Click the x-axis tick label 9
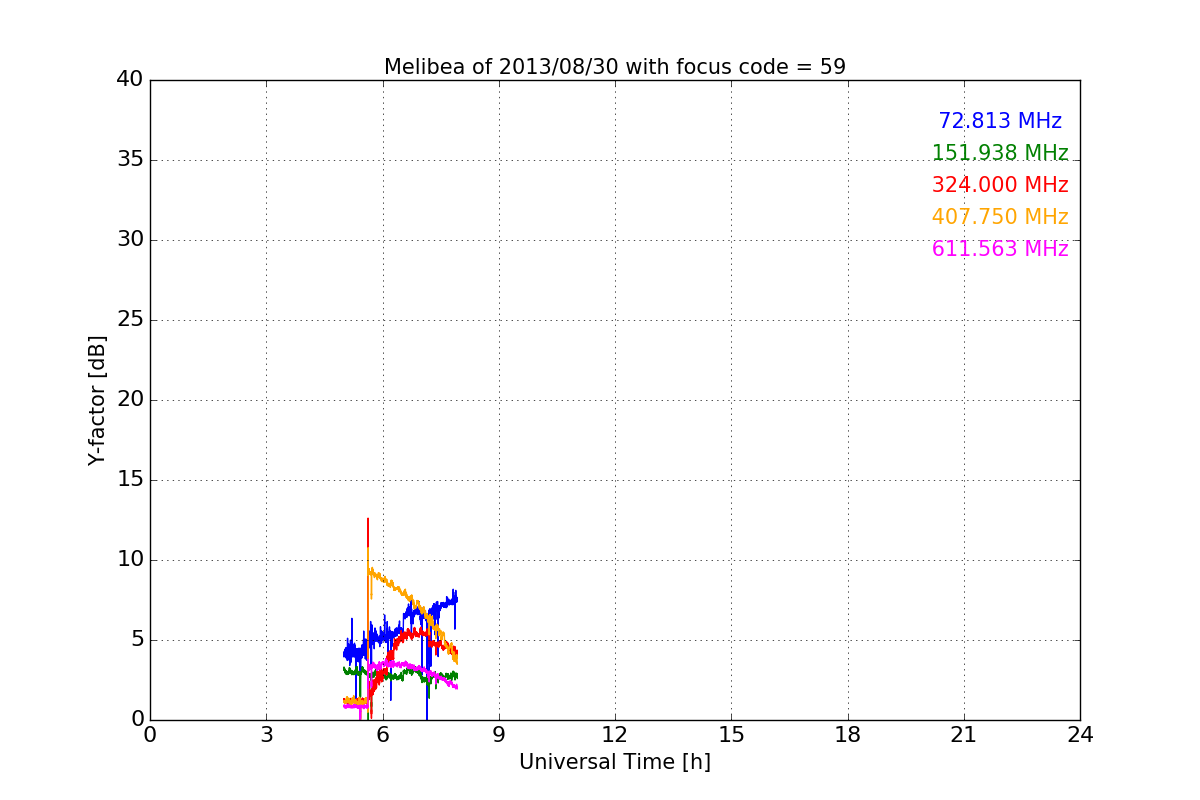 [499, 735]
